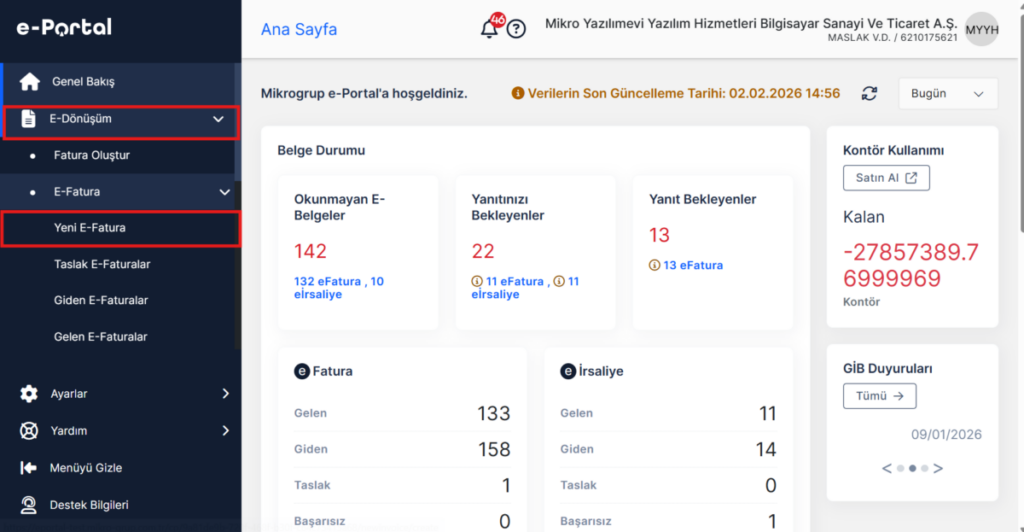Click the e icon next to Fatura
Viewport: 1024px width, 532px height.
302,371
